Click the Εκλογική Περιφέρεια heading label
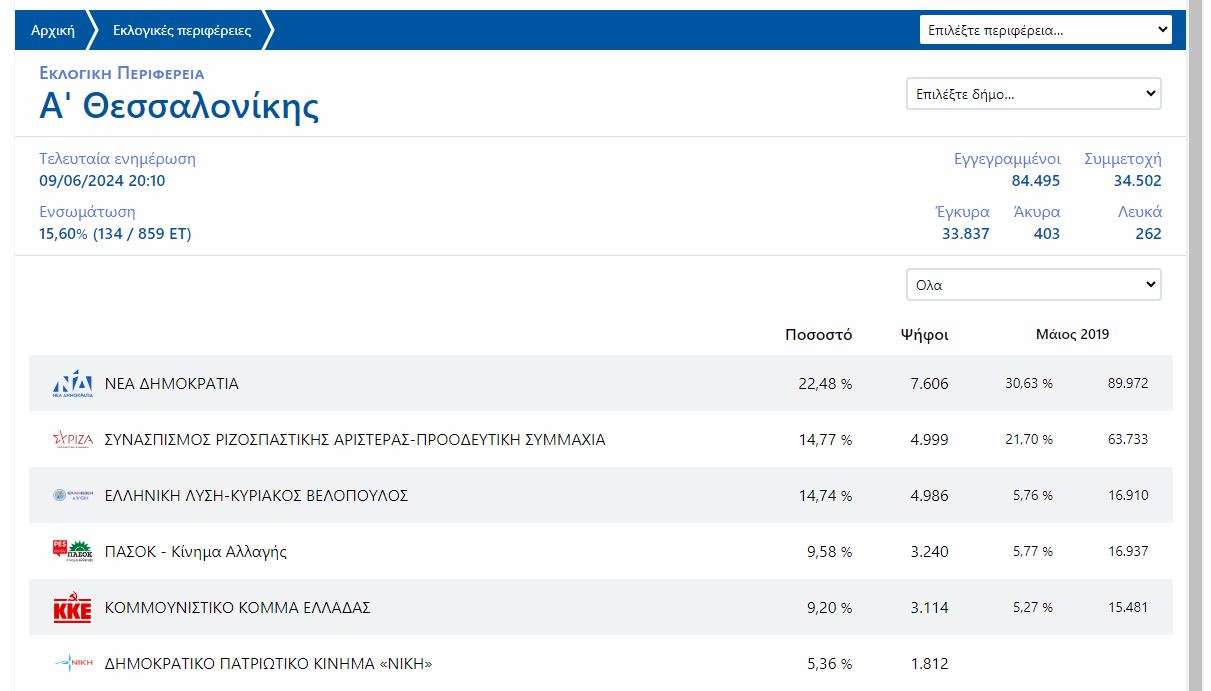The height and width of the screenshot is (691, 1211). pyautogui.click(x=122, y=73)
